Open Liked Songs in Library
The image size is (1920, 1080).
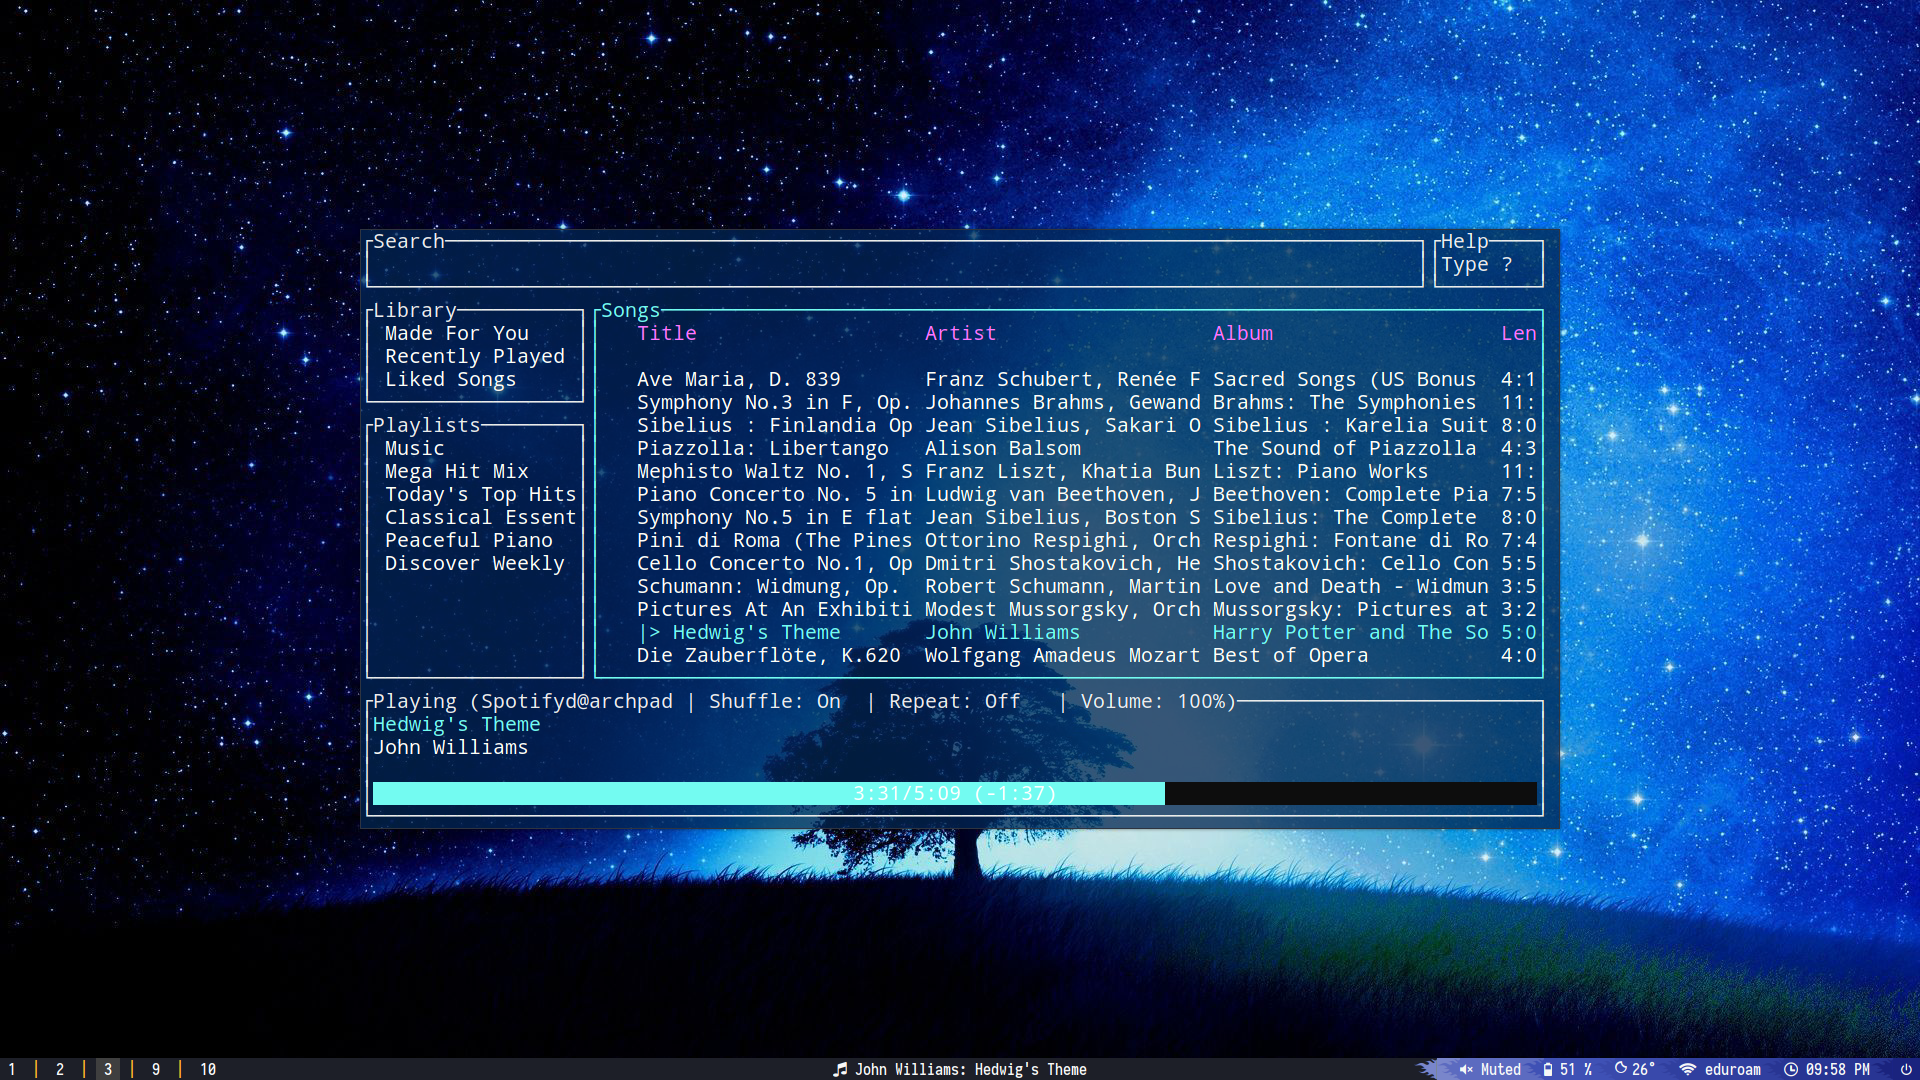451,379
